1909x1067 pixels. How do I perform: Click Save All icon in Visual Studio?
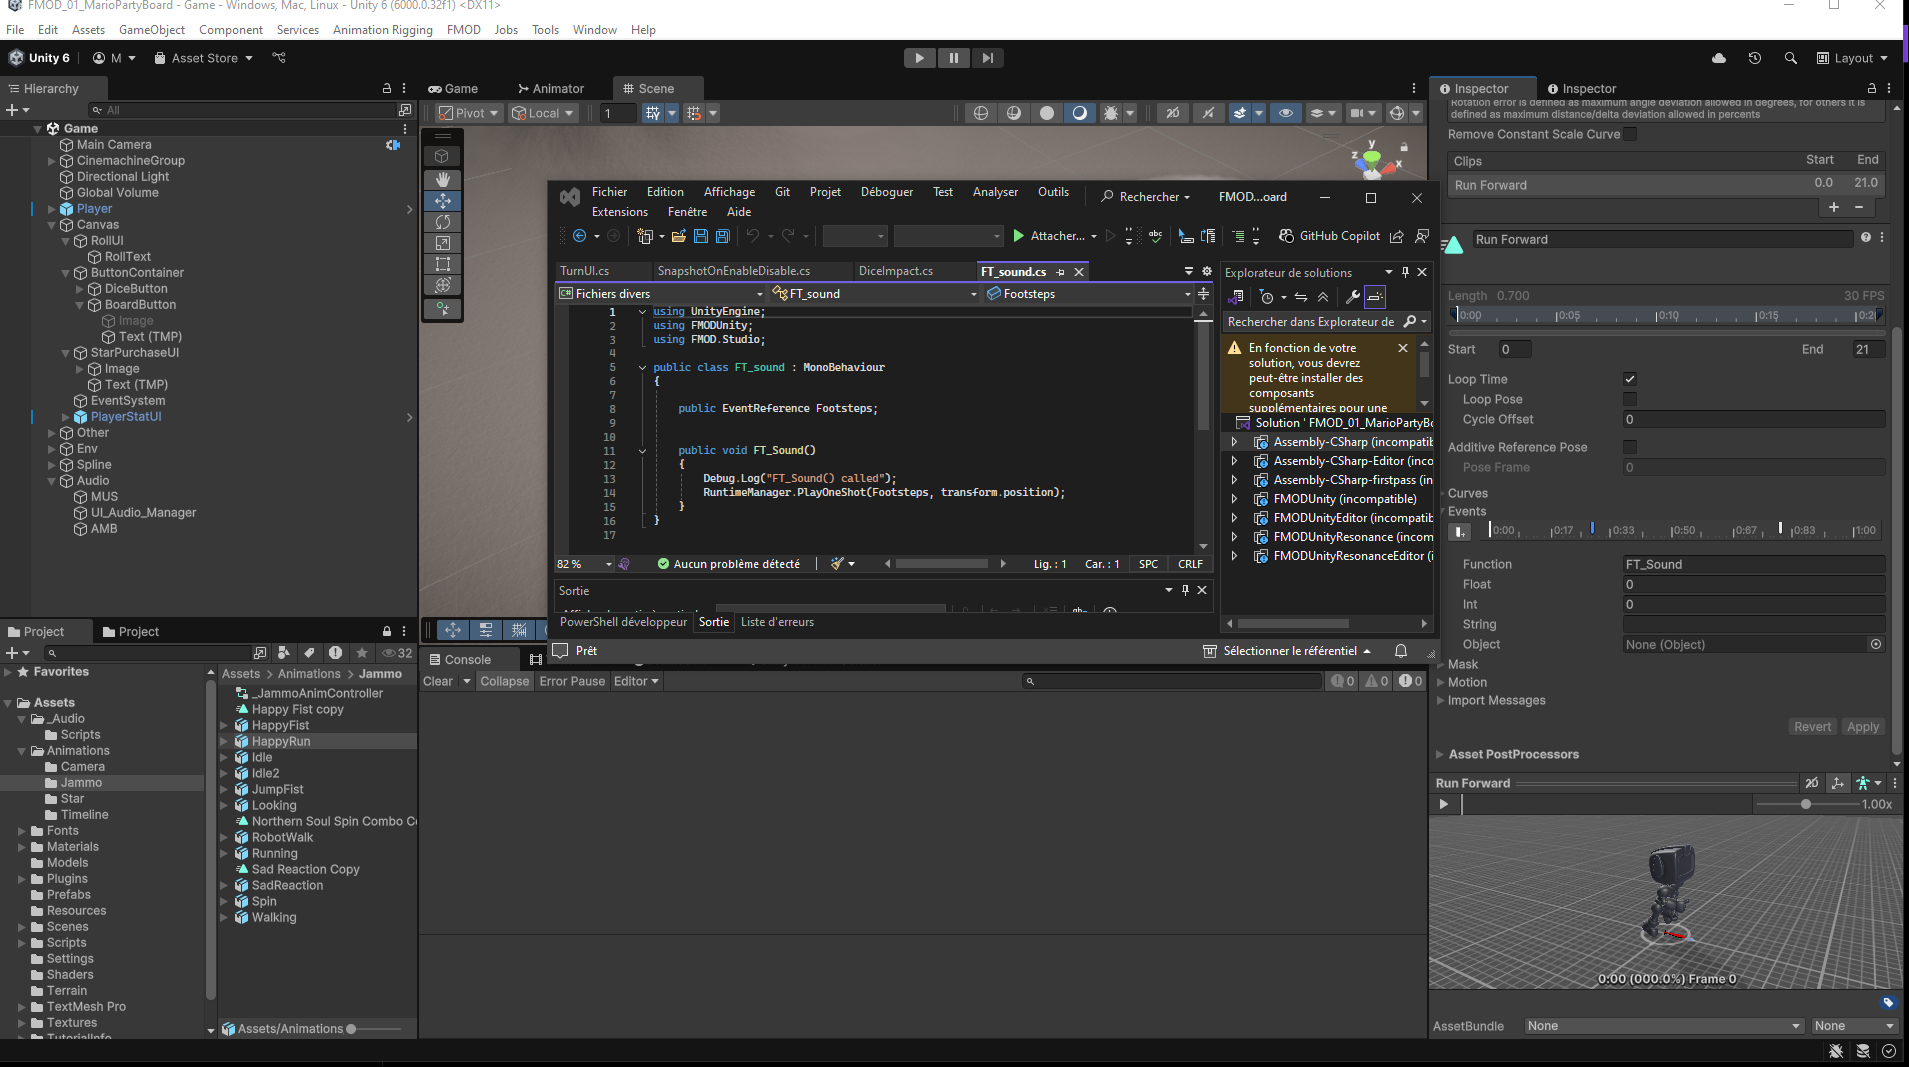722,236
